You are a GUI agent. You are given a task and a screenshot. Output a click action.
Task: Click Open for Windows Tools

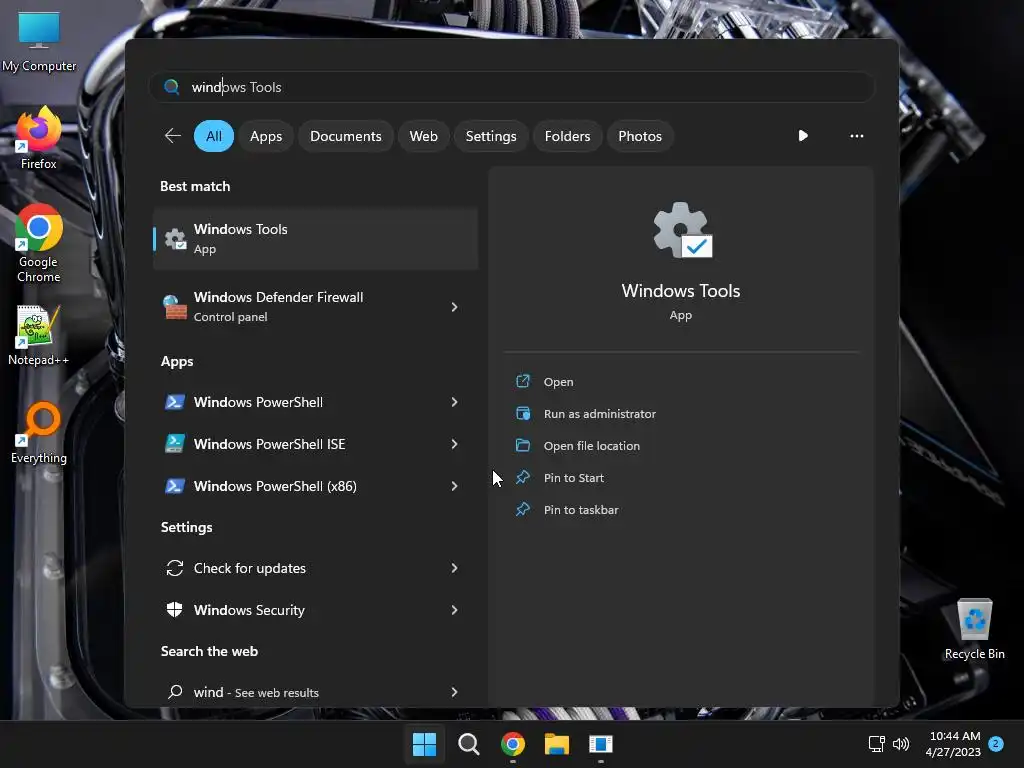[558, 381]
